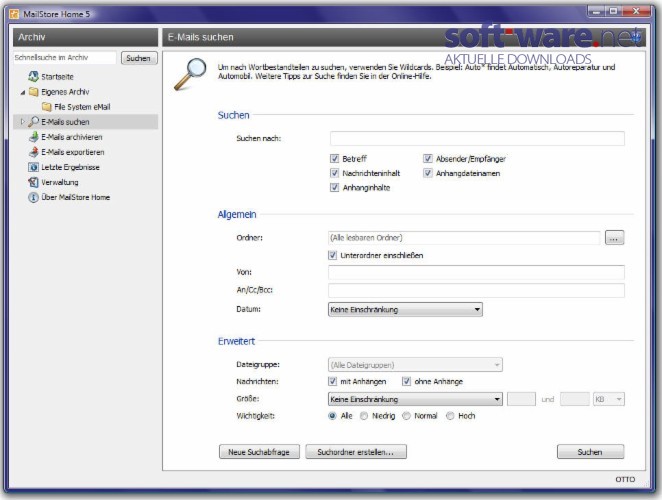Open E-Mails exportieren in sidebar
The width and height of the screenshot is (662, 500).
click(73, 152)
